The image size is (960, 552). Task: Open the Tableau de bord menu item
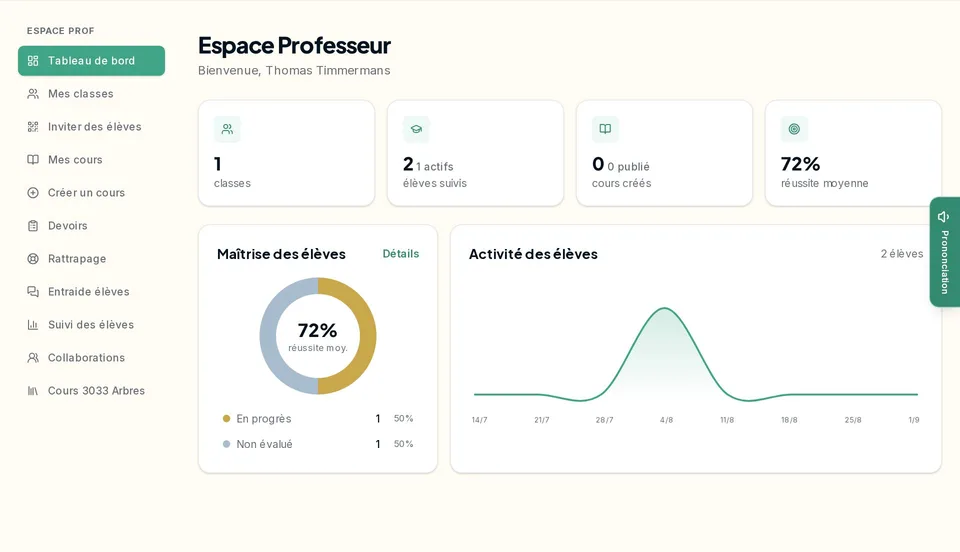pos(91,61)
